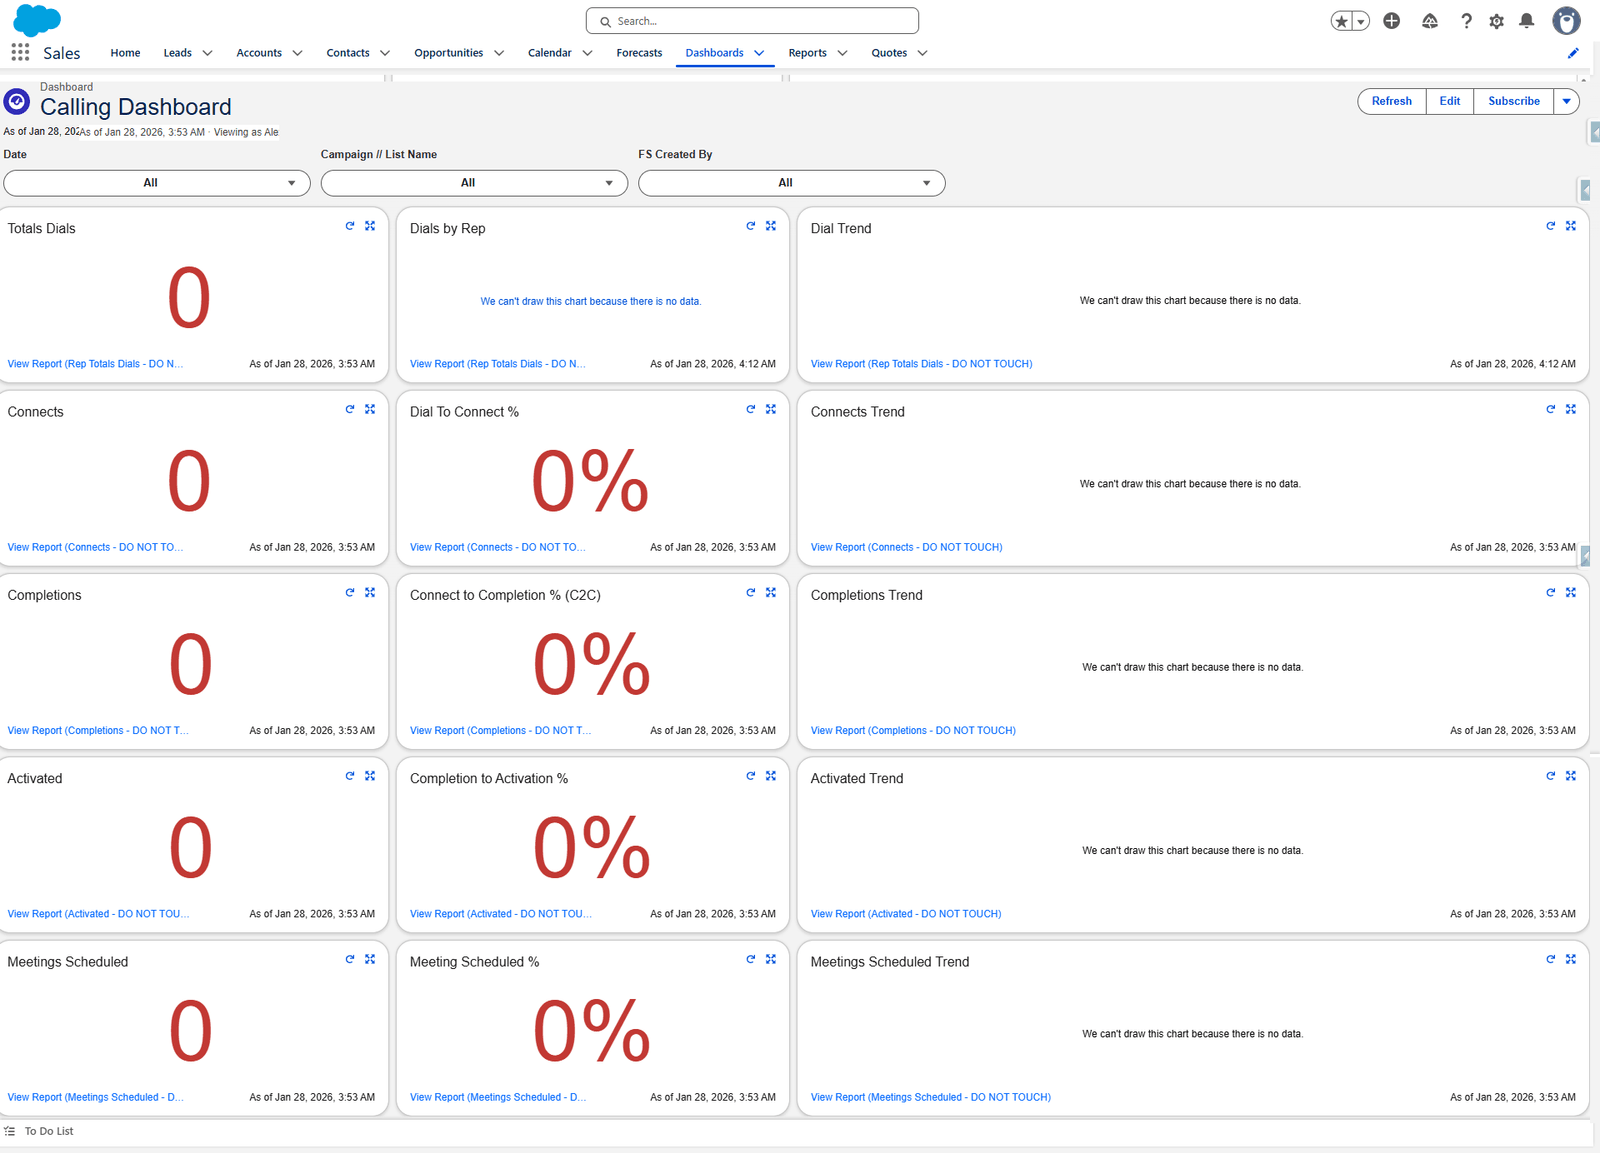This screenshot has height=1153, width=1600.
Task: Refresh the Connects Trend component
Action: pyautogui.click(x=1551, y=409)
